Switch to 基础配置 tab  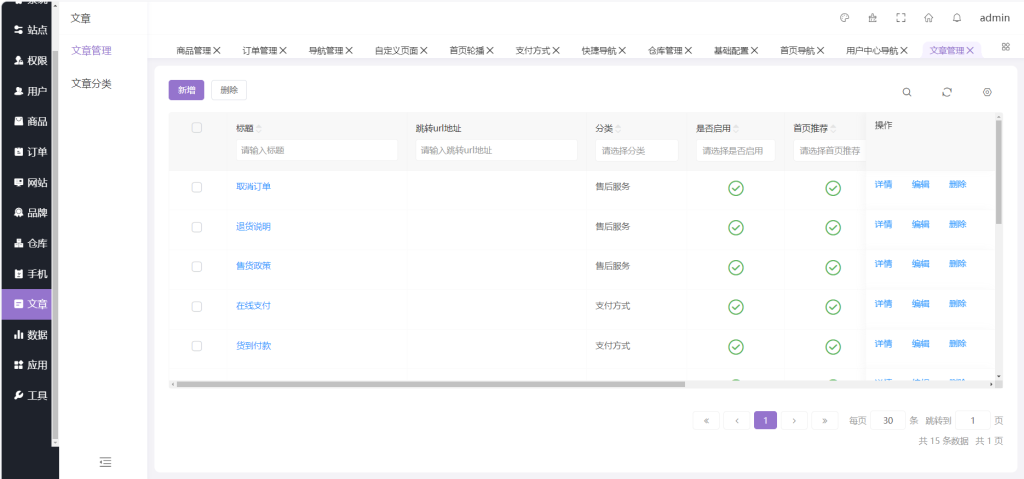(731, 50)
